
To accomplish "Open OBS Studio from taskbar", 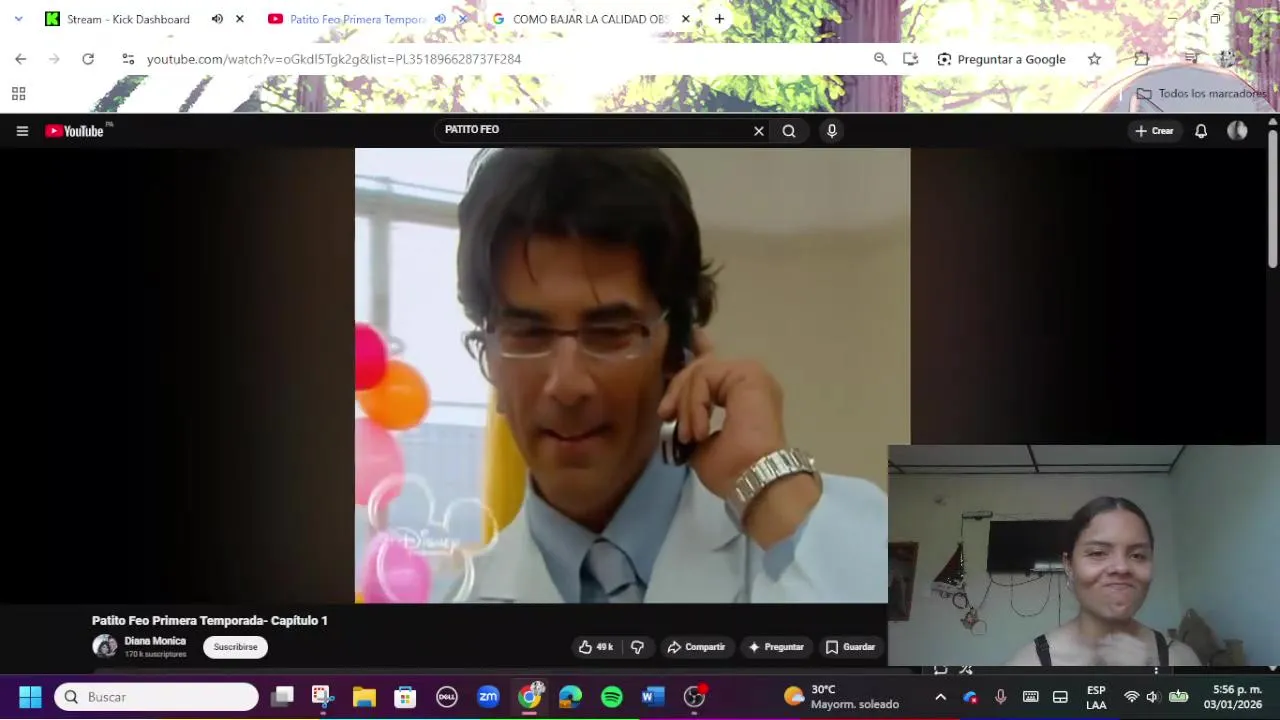I will tap(694, 697).
